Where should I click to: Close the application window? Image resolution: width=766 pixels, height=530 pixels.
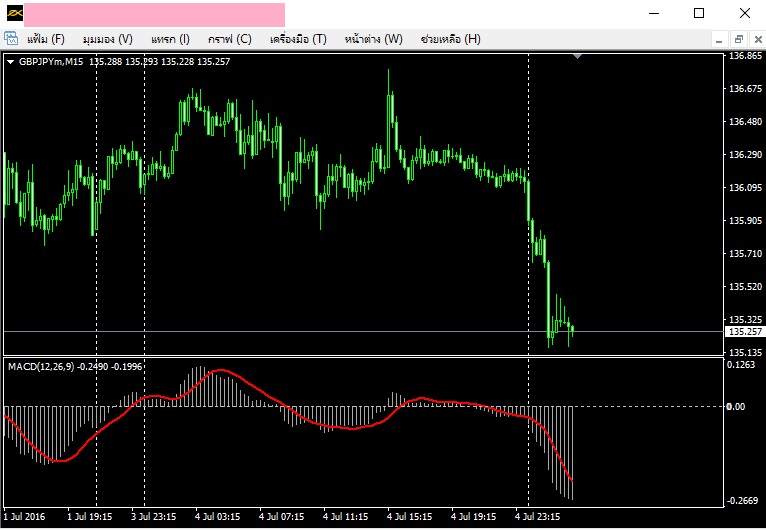click(x=745, y=14)
